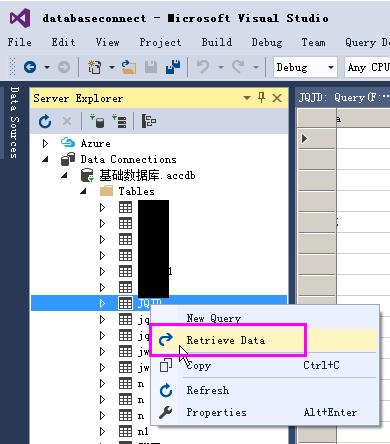
Task: Click the Open File toolbar icon
Action: pyautogui.click(x=129, y=67)
